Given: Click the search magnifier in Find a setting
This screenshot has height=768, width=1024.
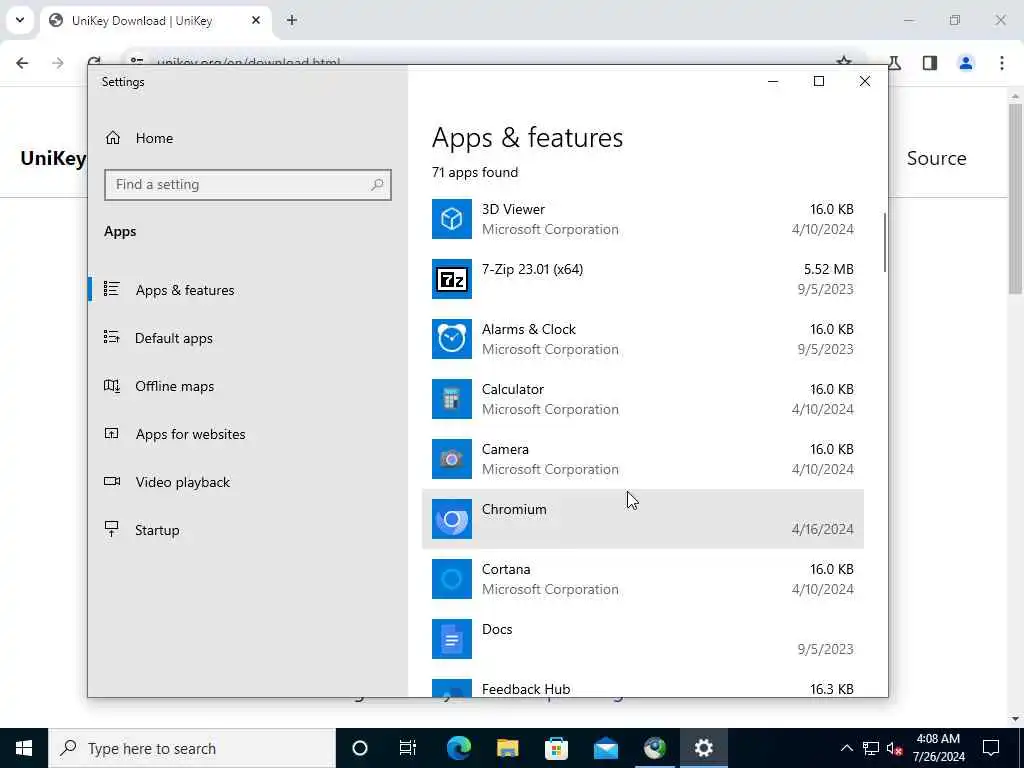Looking at the screenshot, I should point(377,185).
